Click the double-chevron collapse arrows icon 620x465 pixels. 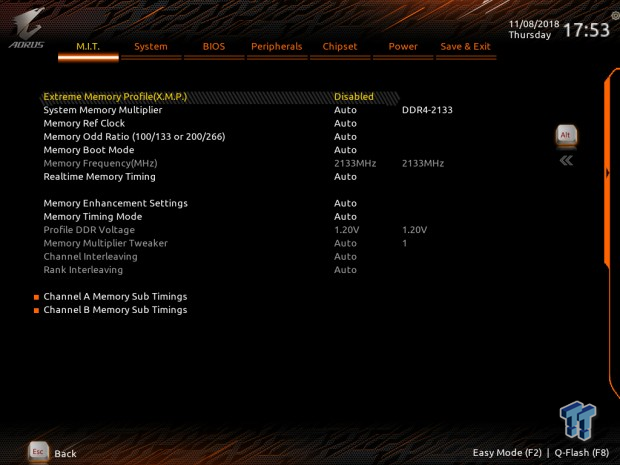click(566, 161)
